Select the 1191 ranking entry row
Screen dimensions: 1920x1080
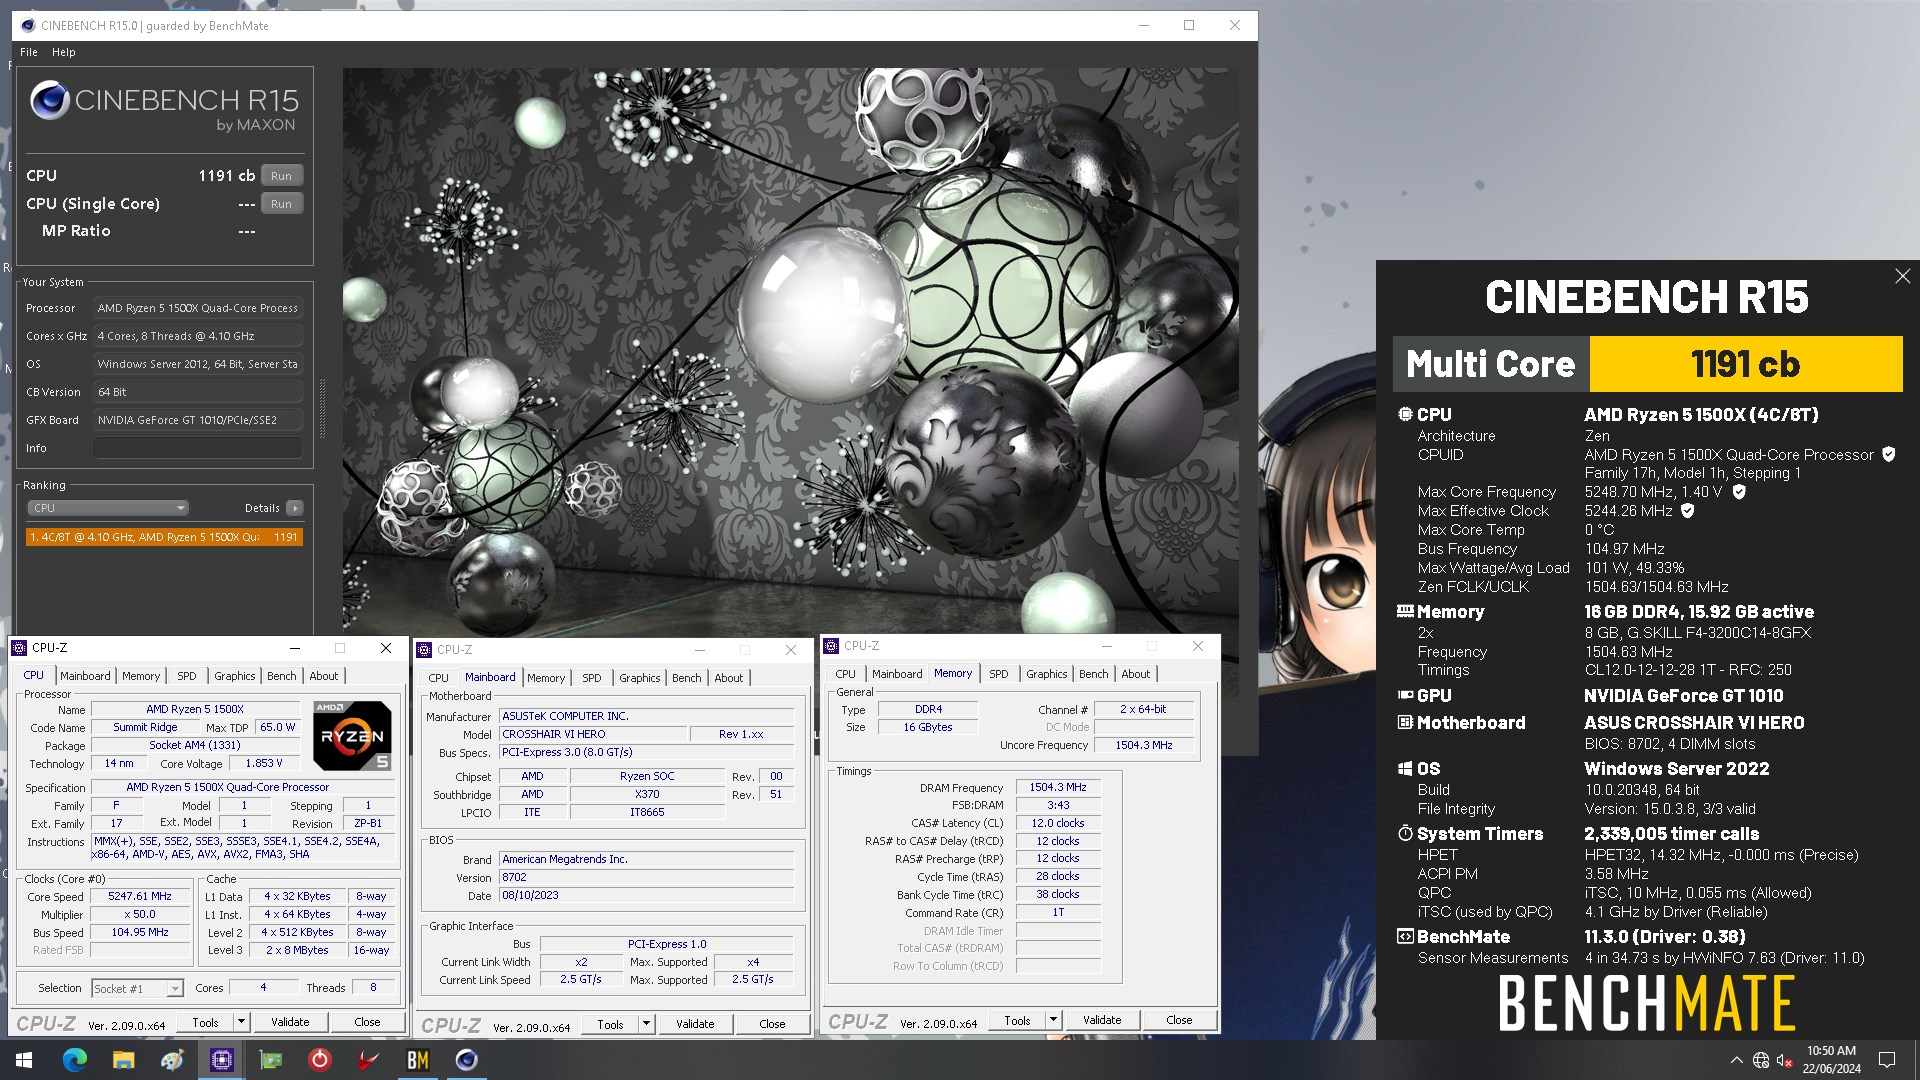164,537
